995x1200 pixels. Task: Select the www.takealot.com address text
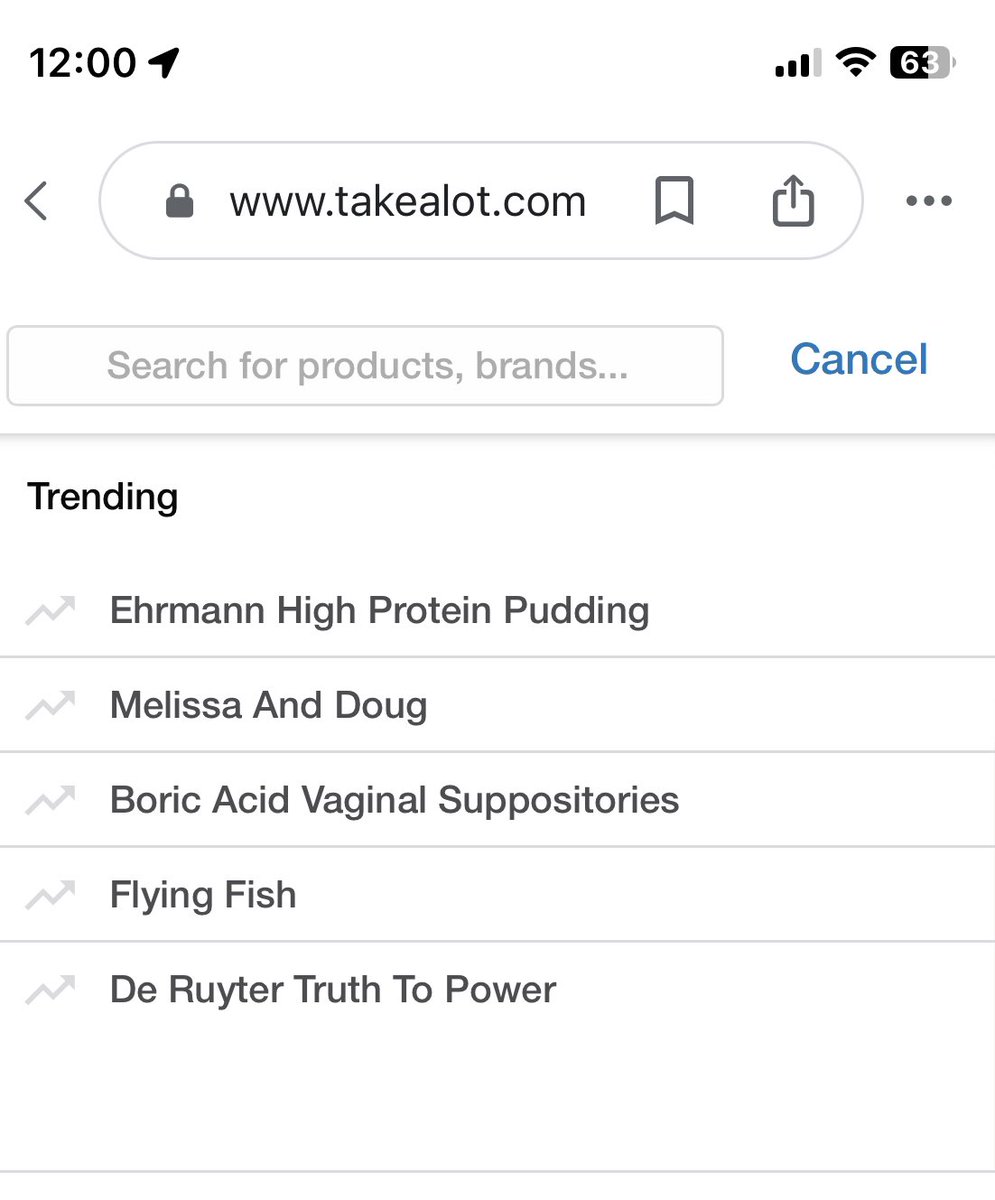(408, 202)
